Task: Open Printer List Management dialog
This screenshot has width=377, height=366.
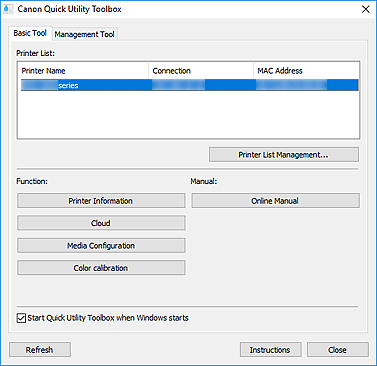Action: coord(284,155)
